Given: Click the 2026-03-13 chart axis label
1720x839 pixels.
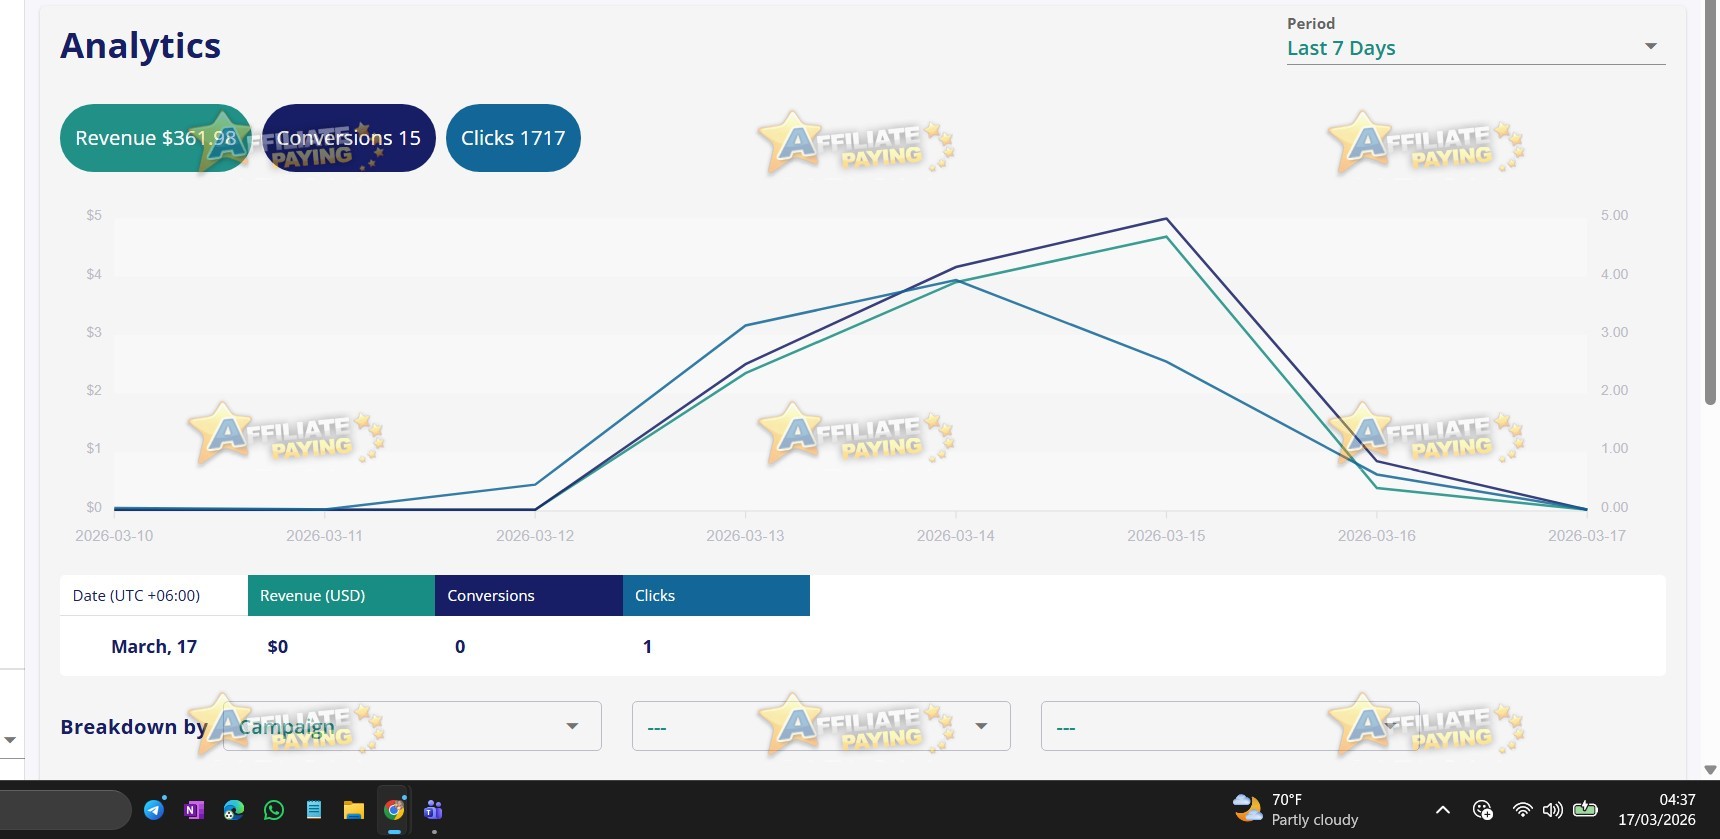Looking at the screenshot, I should 745,536.
